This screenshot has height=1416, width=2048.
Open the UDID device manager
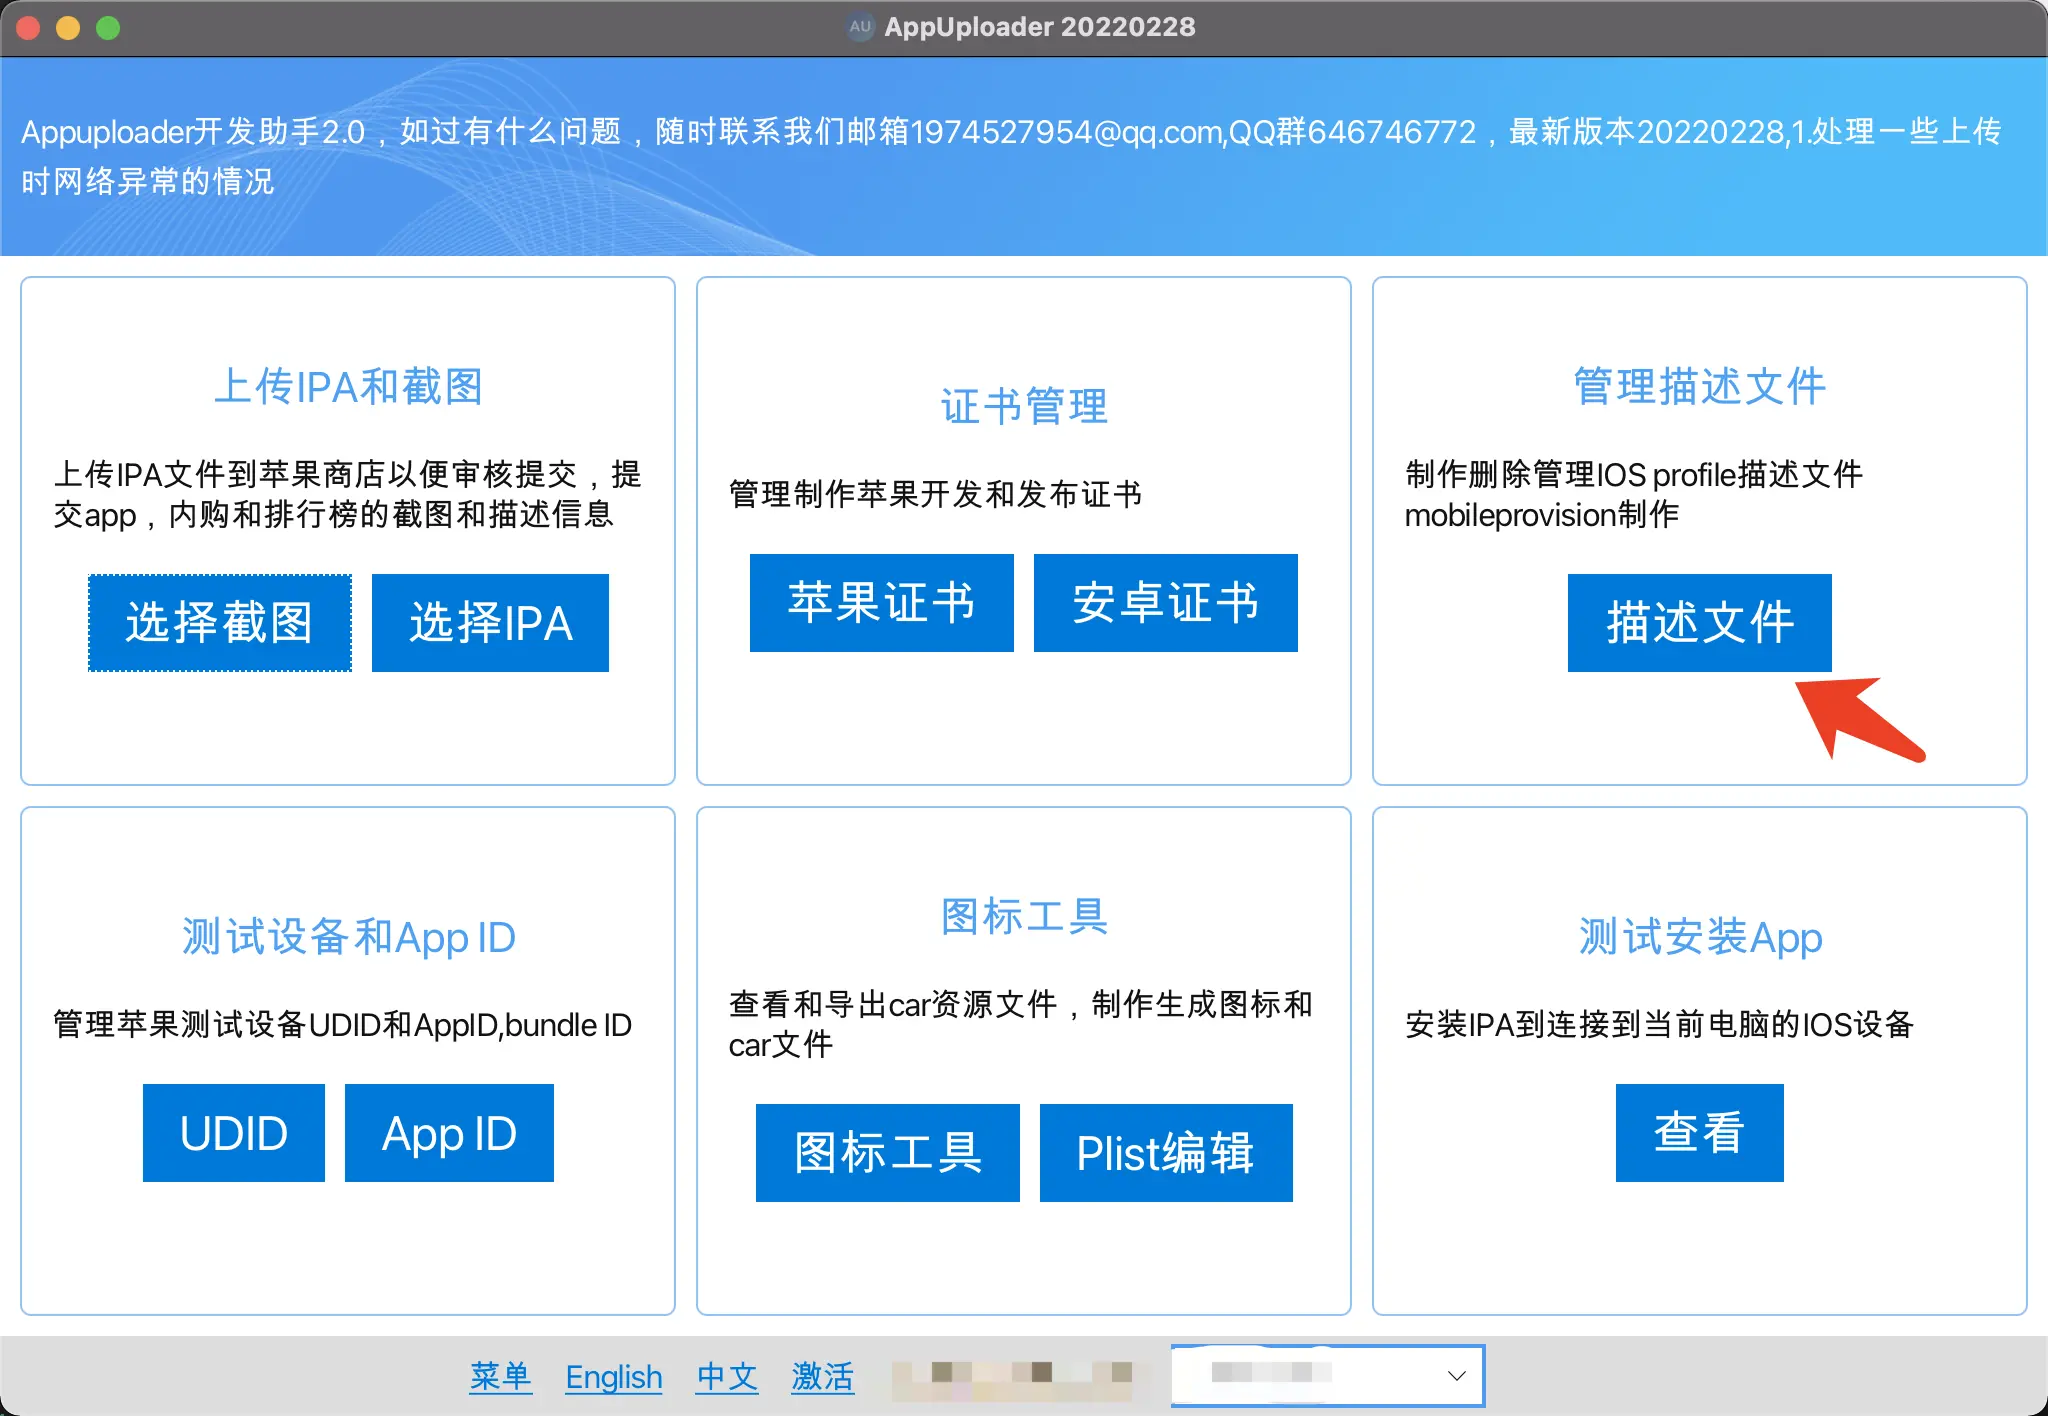click(x=233, y=1132)
